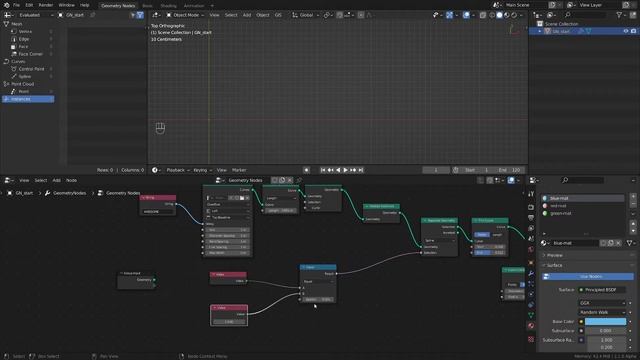
Task: Open the Playback dropdown in timeline
Action: 177,170
